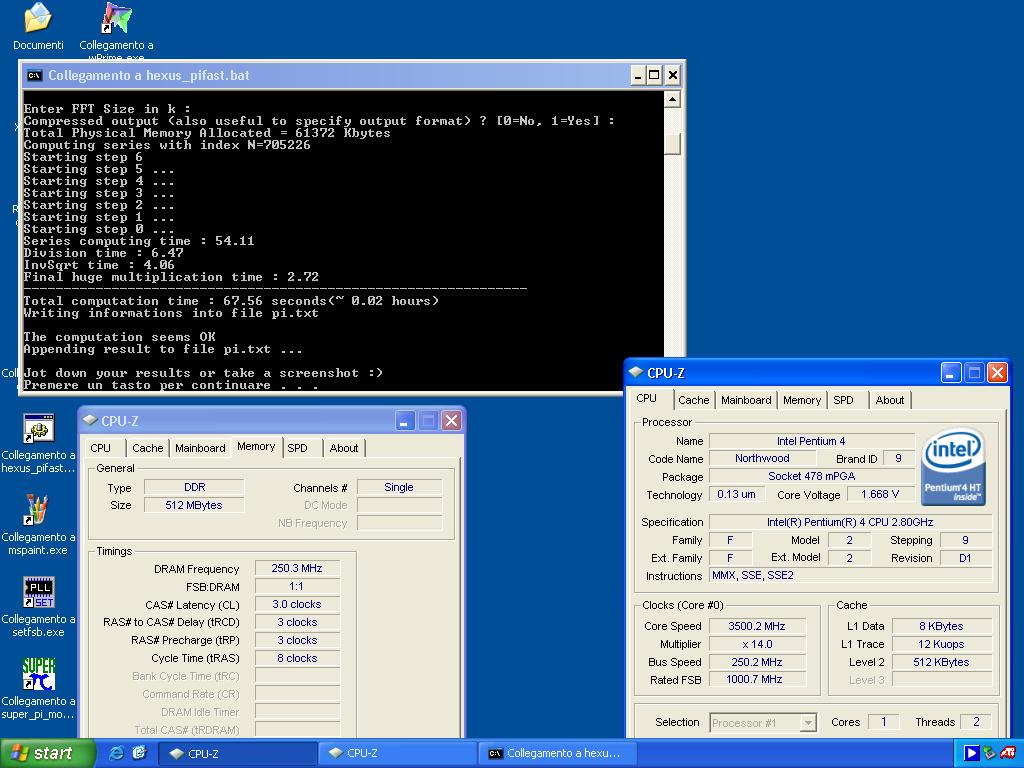This screenshot has width=1024, height=768.
Task: Switch to first CPU-Z taskbar button
Action: pyautogui.click(x=238, y=754)
